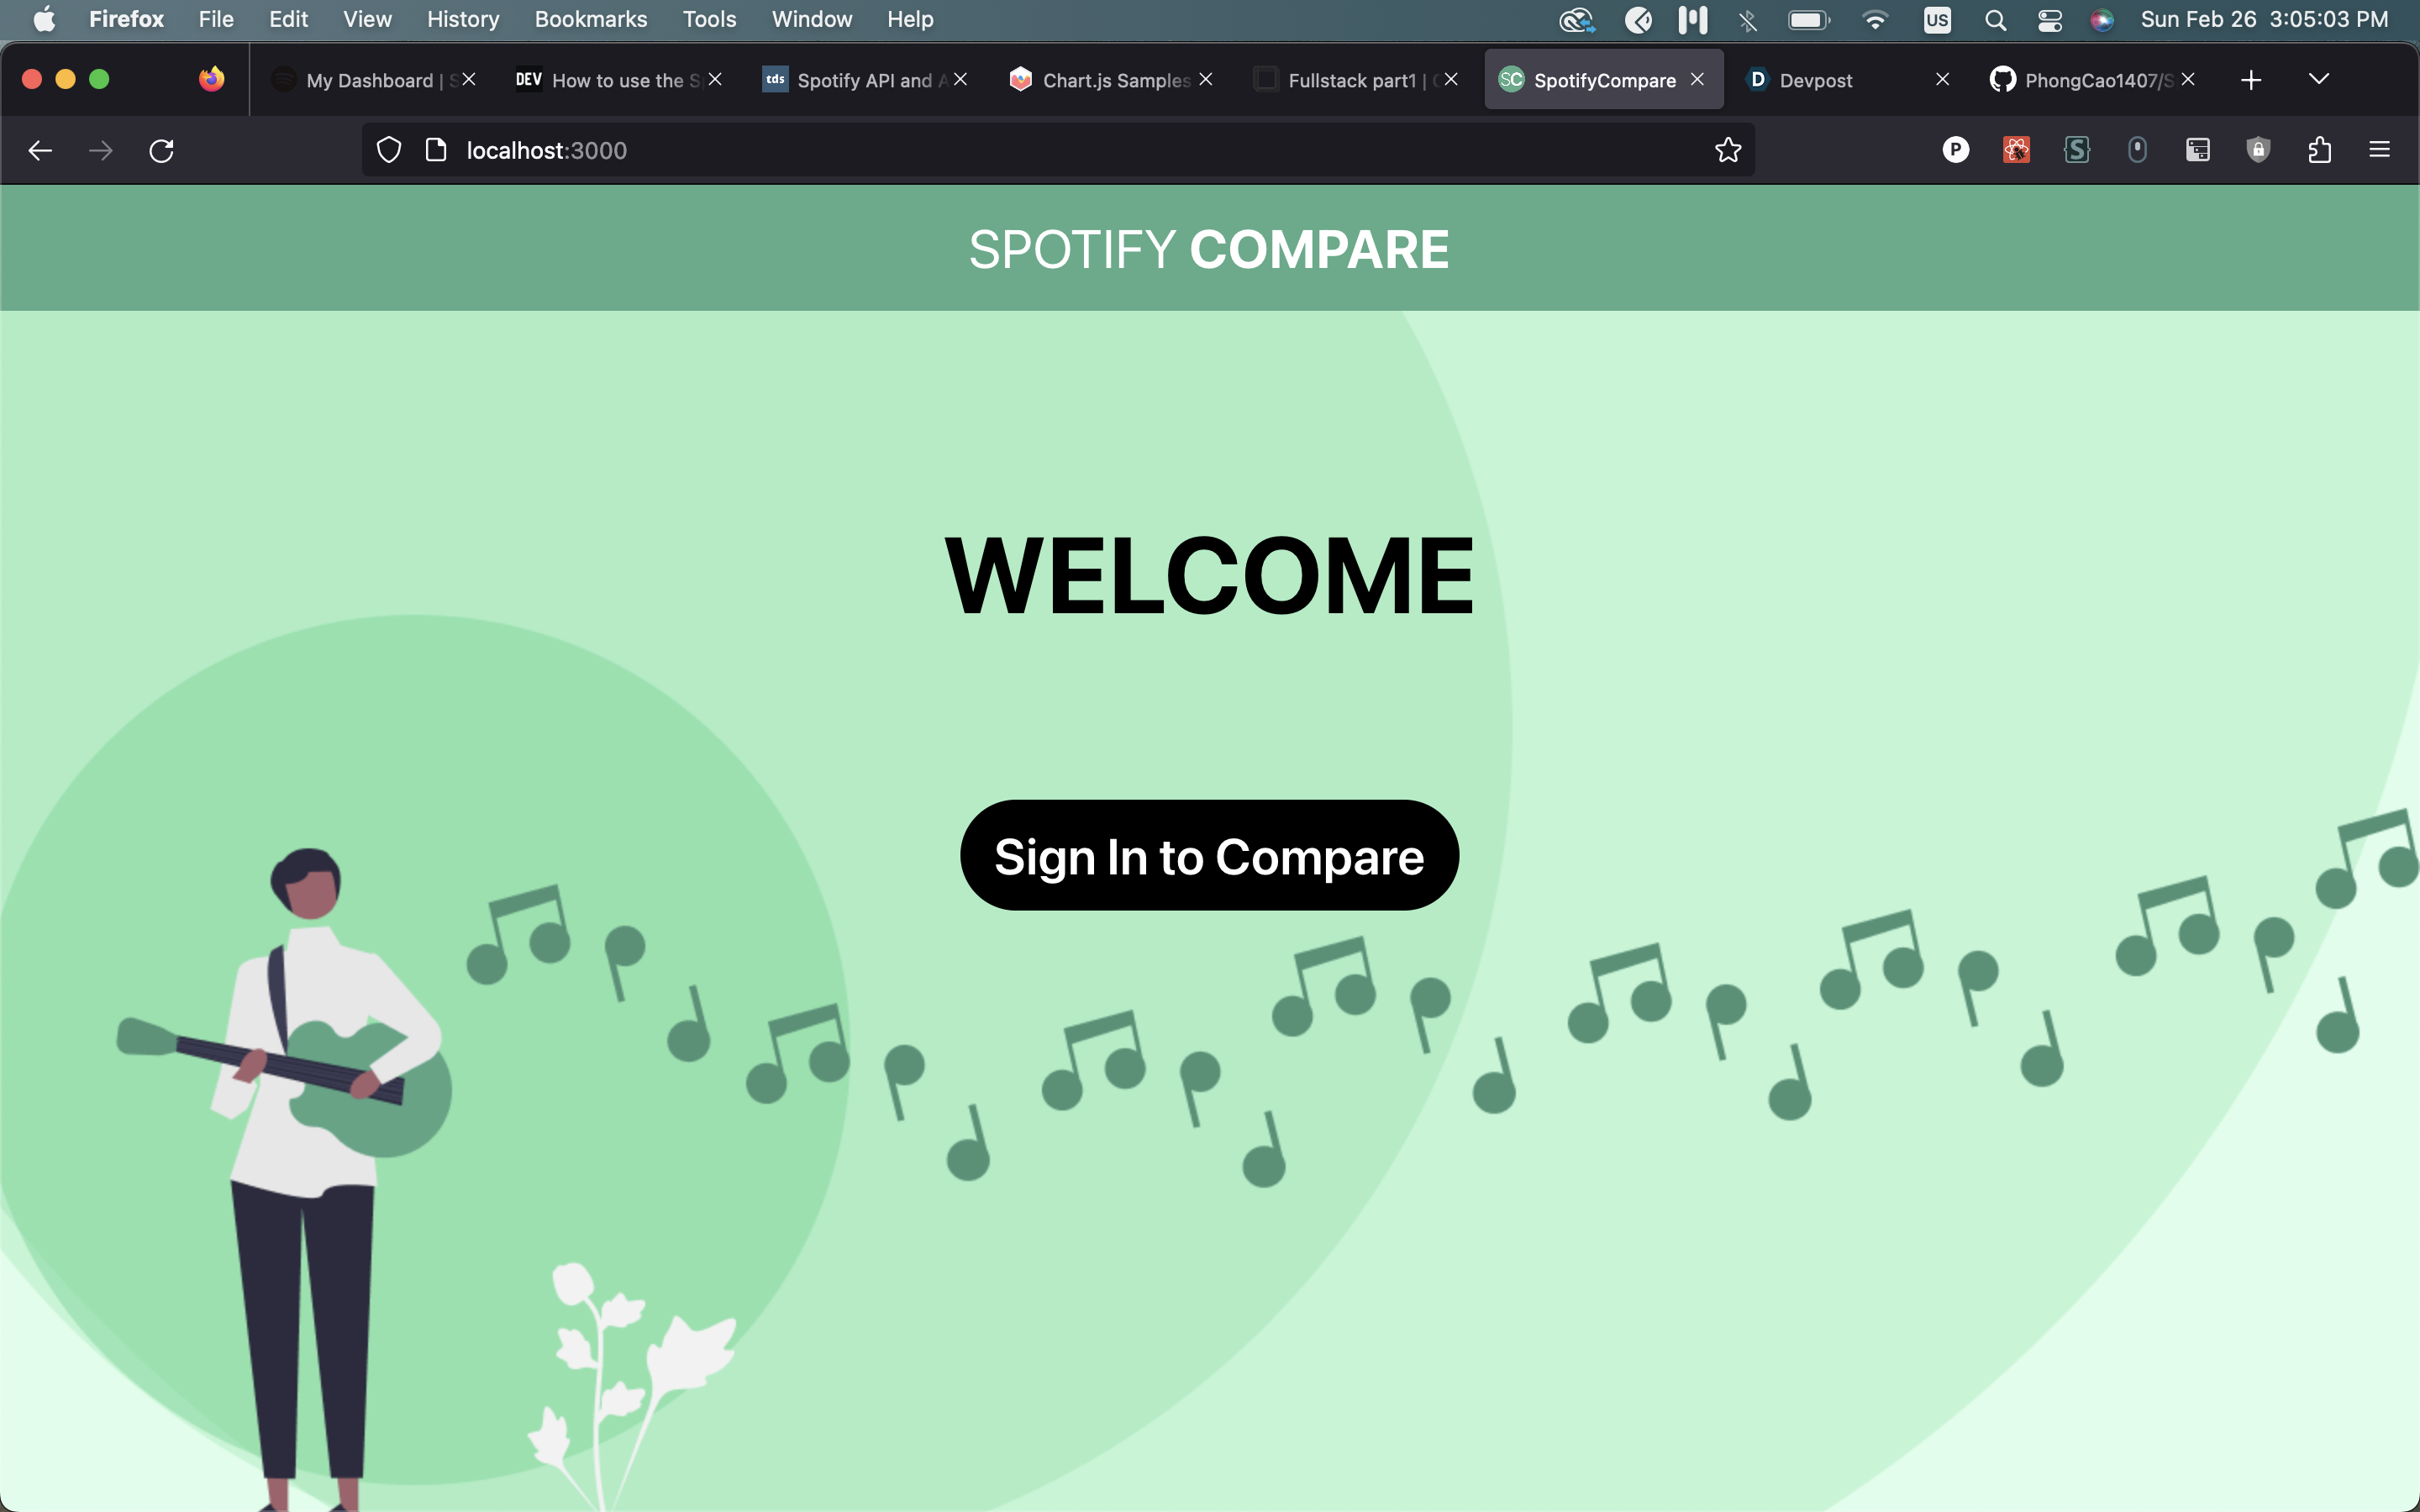
Task: Open a new tab with plus icon
Action: coord(2250,80)
